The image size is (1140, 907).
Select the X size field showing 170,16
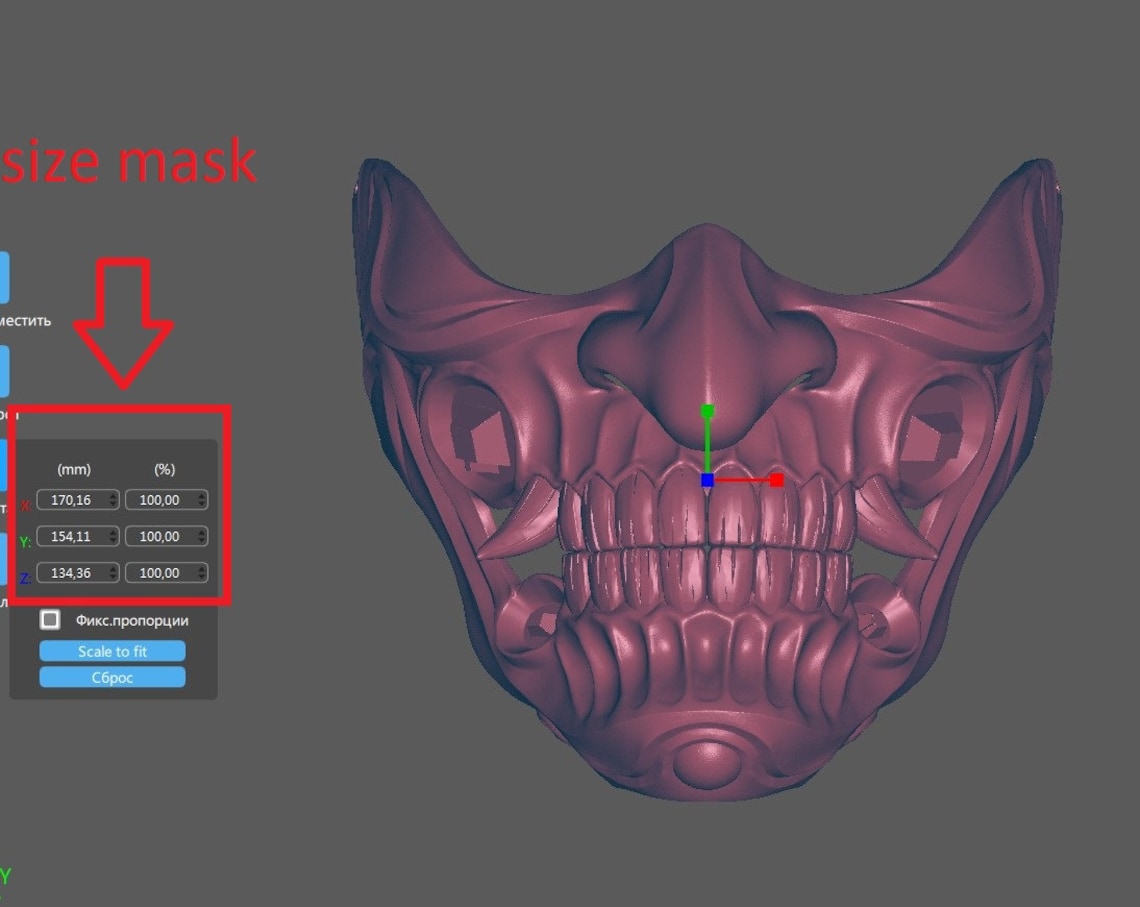72,499
